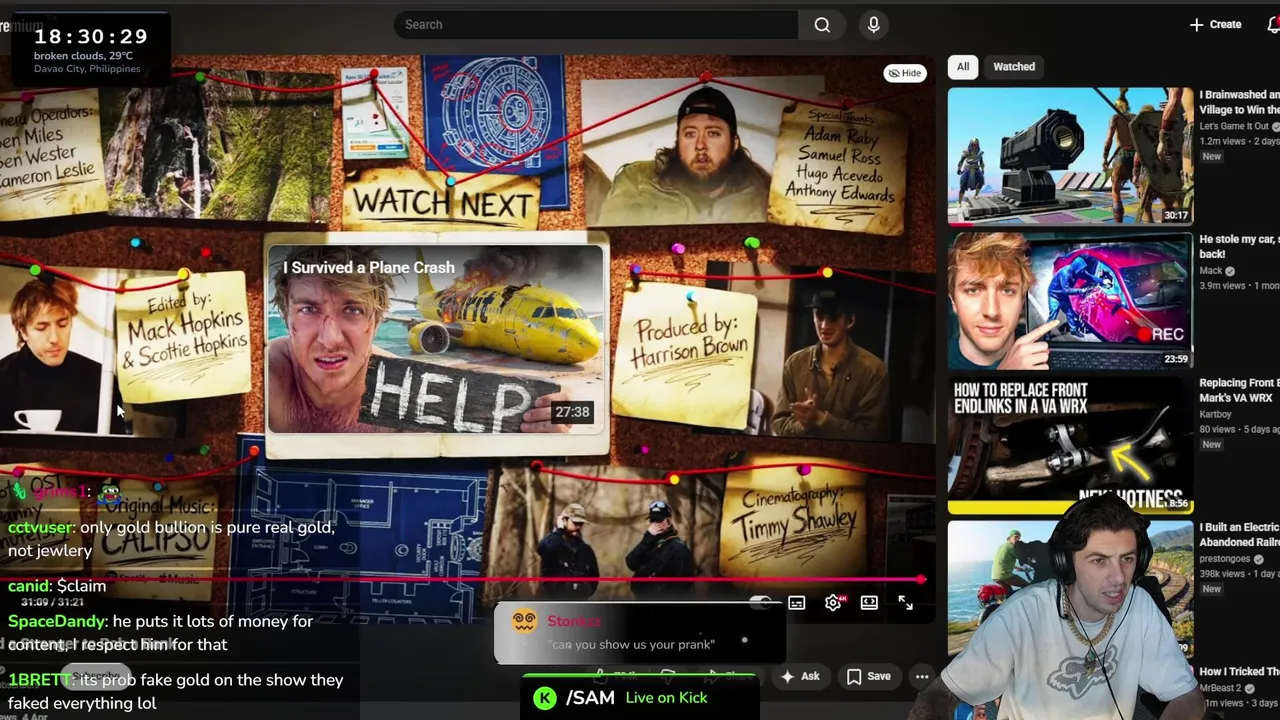Enter fullscreen mode
This screenshot has width=1280, height=720.
(x=905, y=603)
